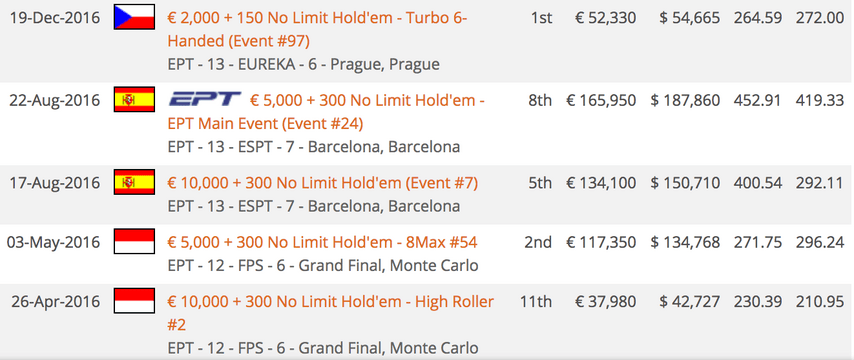This screenshot has height=360, width=854.
Task: Click the Spain flag beside 22-Aug-2016
Action: click(134, 100)
